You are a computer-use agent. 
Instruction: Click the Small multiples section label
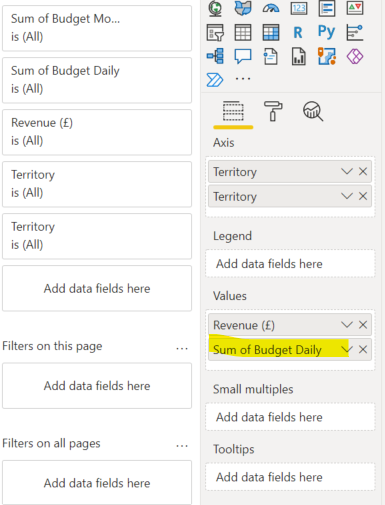coord(253,389)
